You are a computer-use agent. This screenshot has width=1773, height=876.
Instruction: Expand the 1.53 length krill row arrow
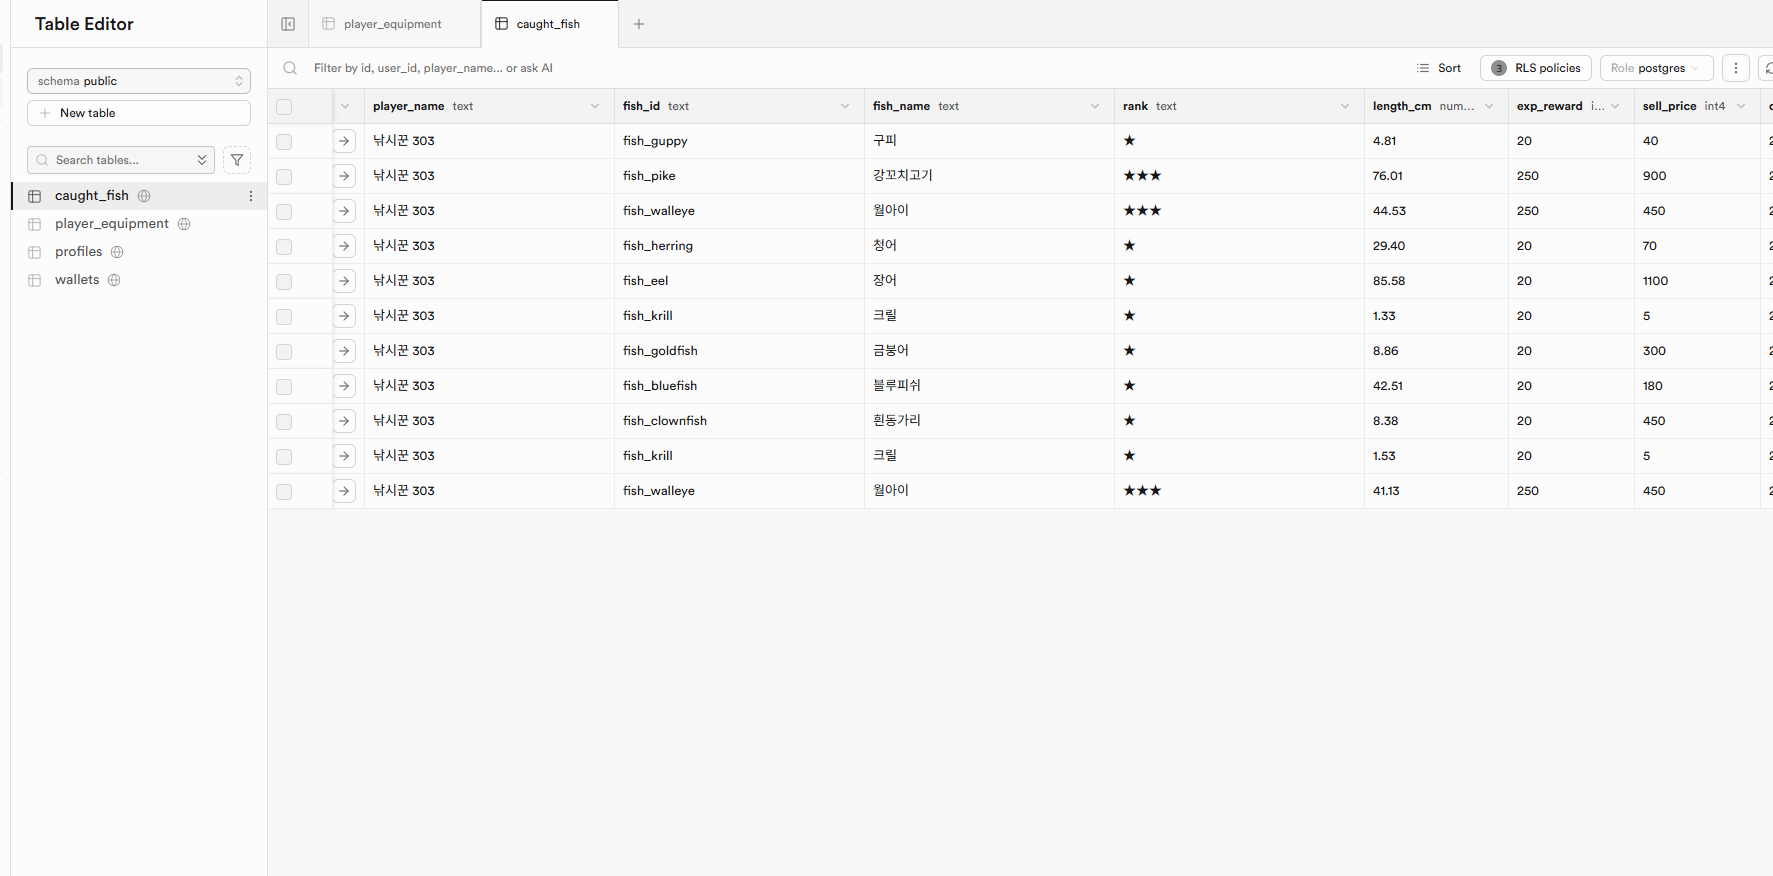(x=344, y=456)
